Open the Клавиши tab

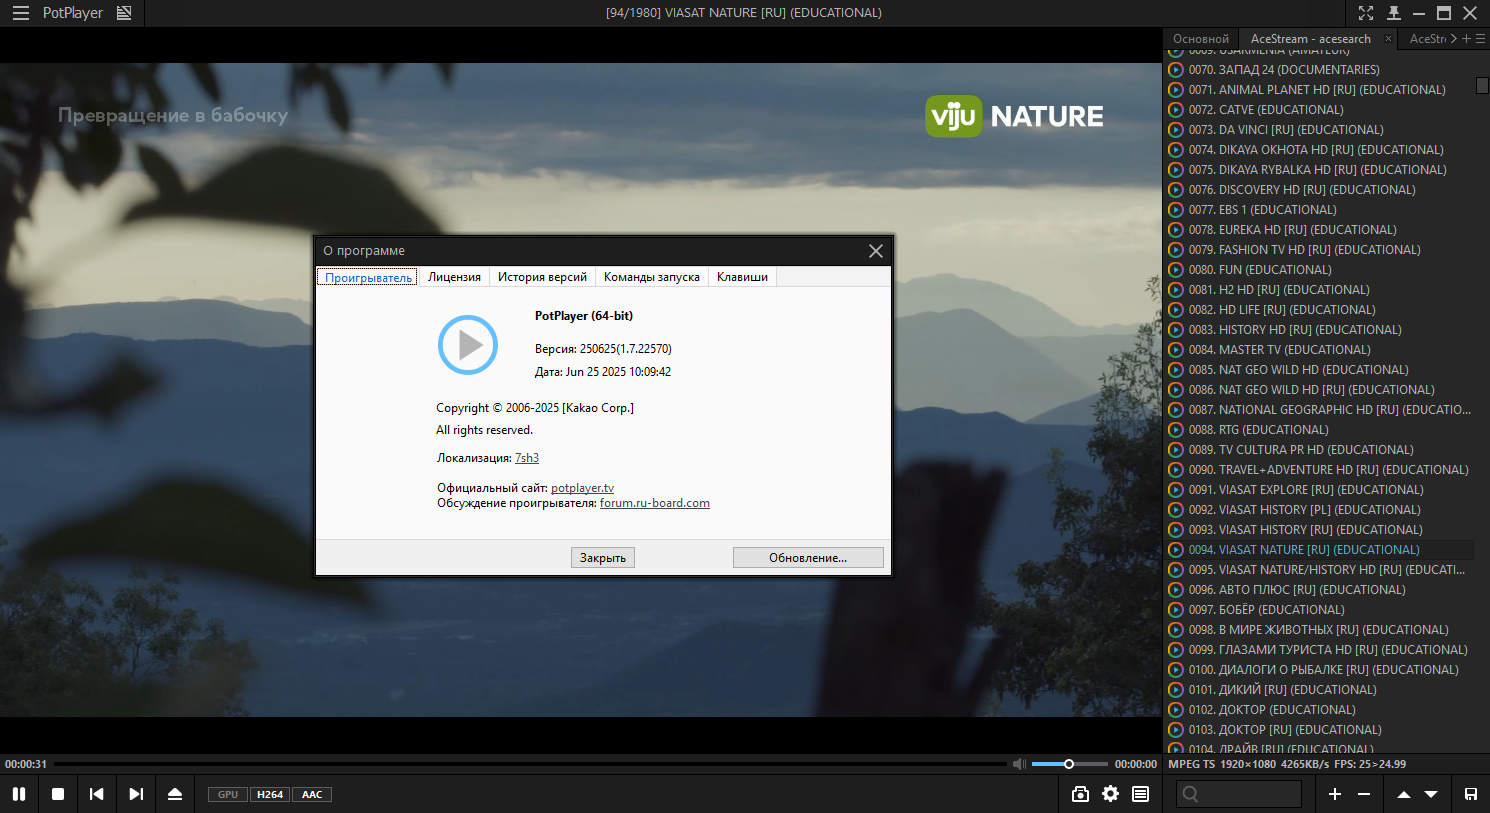742,277
